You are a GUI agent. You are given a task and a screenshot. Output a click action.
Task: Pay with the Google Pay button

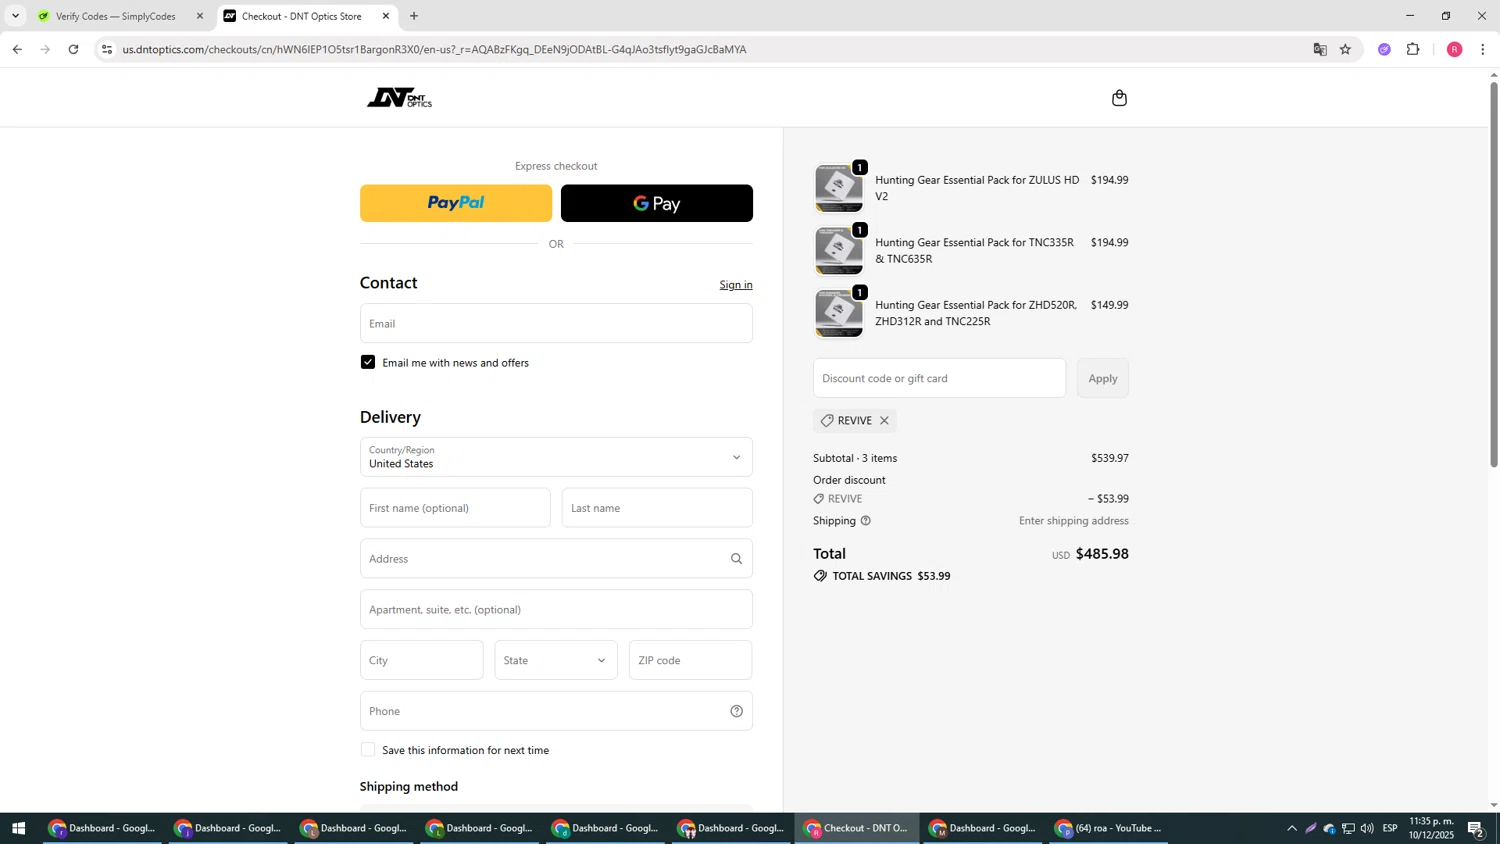tap(657, 203)
